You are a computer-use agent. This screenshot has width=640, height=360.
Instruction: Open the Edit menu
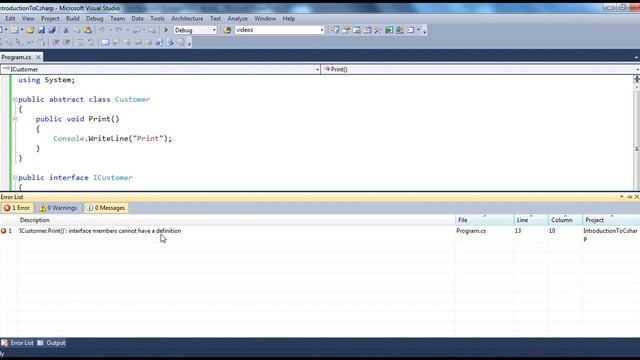10,18
